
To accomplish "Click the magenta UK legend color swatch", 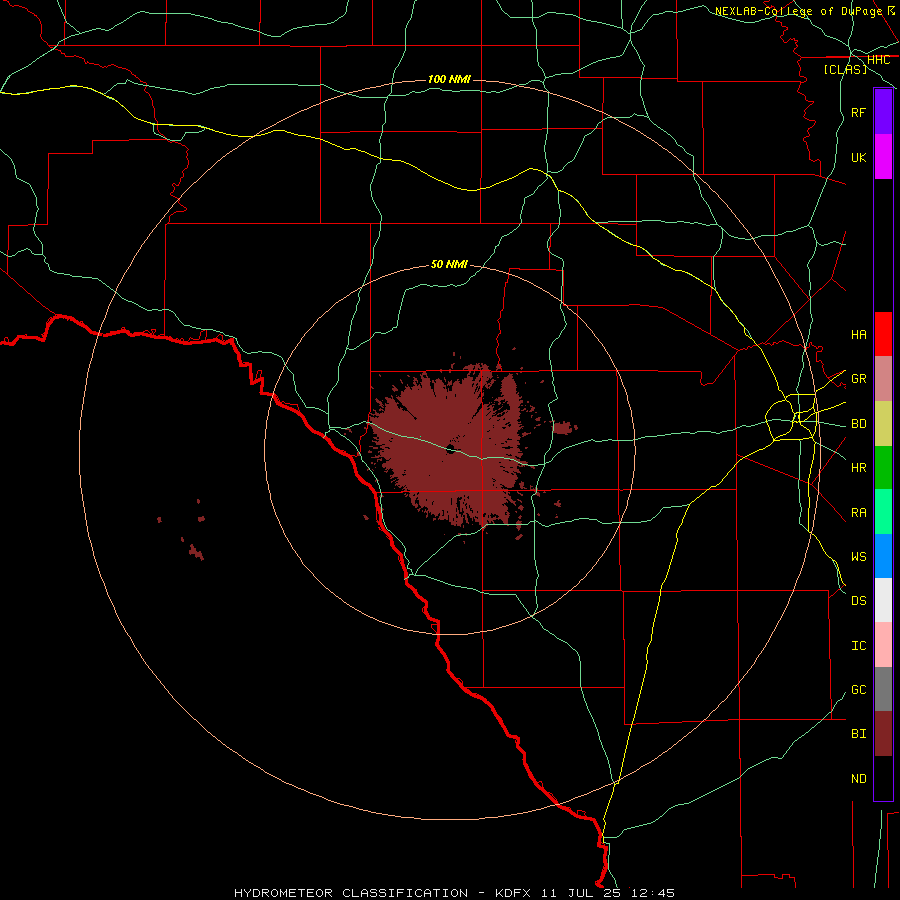I will click(883, 157).
